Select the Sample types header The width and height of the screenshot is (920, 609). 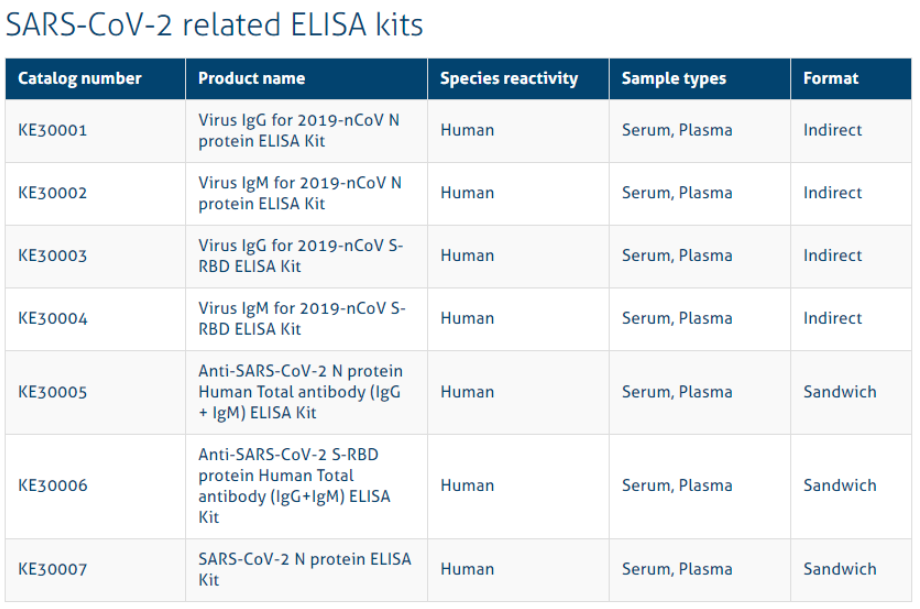coord(674,79)
